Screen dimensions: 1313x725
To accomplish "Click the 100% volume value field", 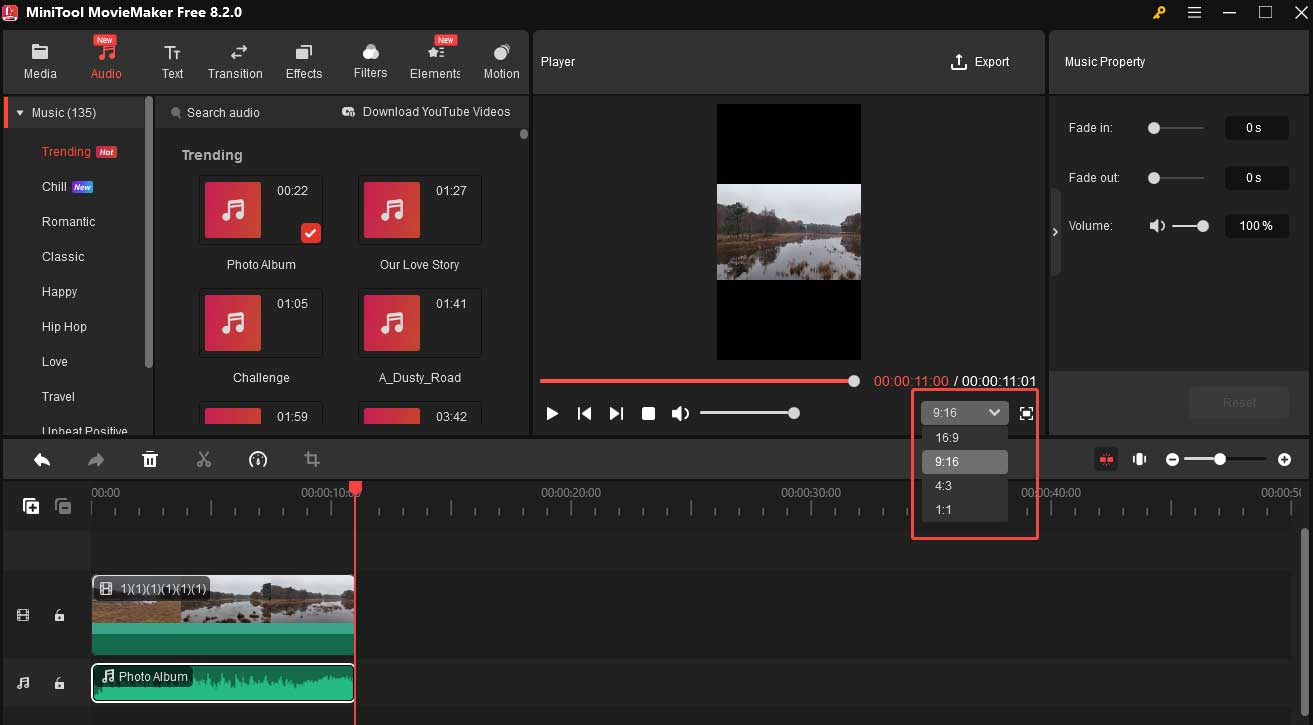I will click(x=1257, y=226).
